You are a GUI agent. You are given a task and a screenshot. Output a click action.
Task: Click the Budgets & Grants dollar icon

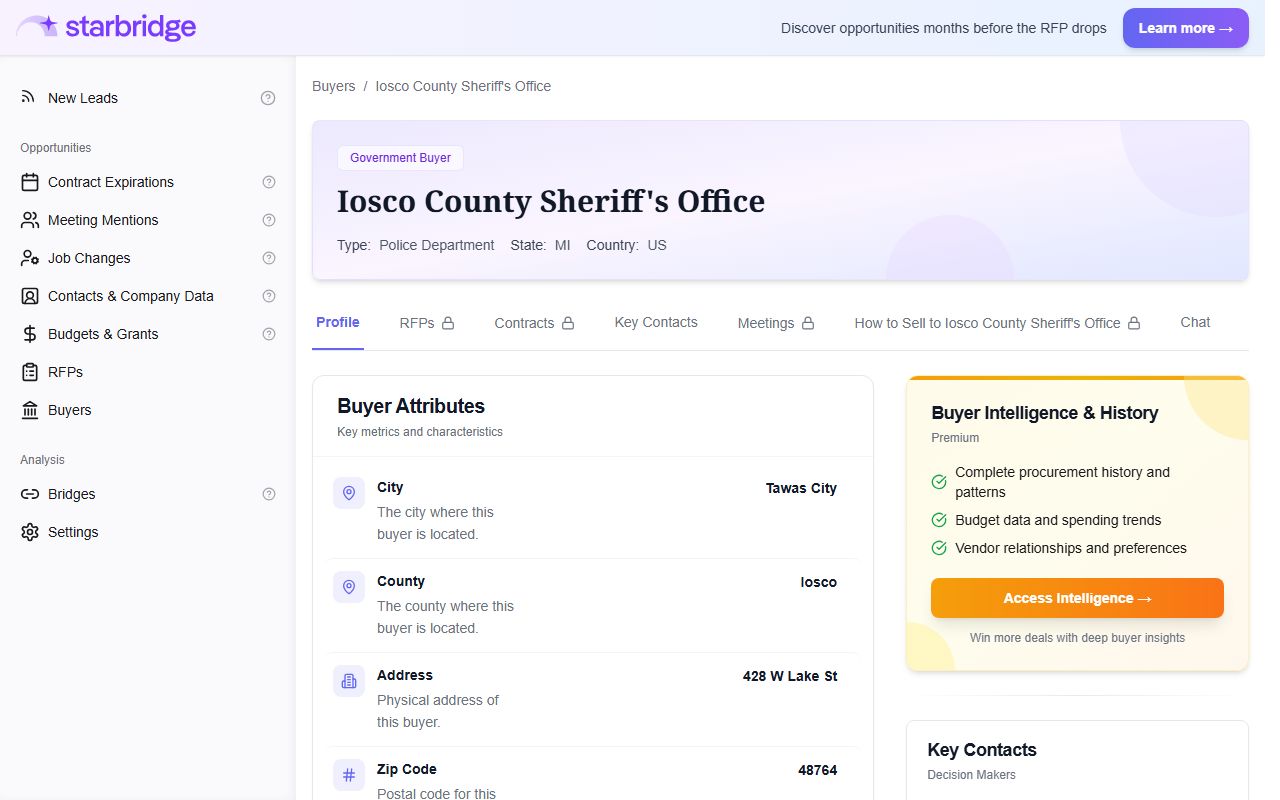tap(30, 334)
